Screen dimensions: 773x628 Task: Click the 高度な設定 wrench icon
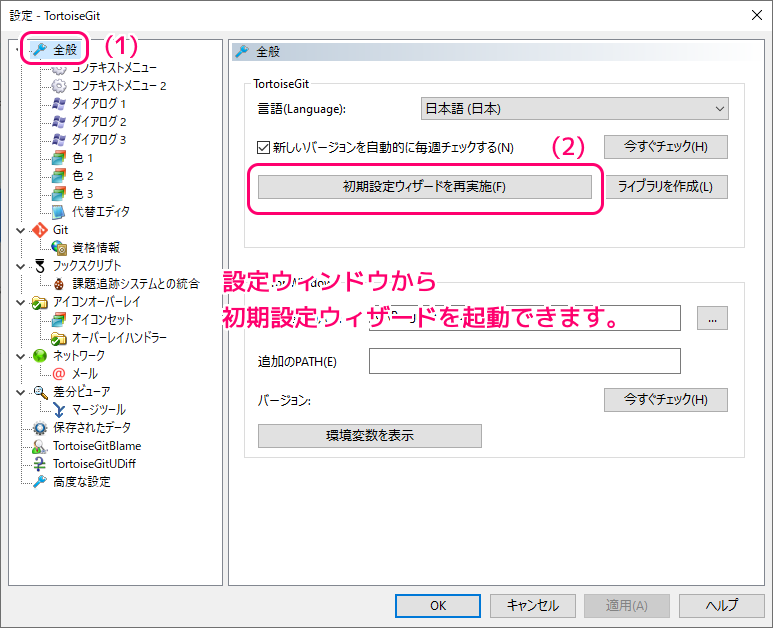(40, 482)
